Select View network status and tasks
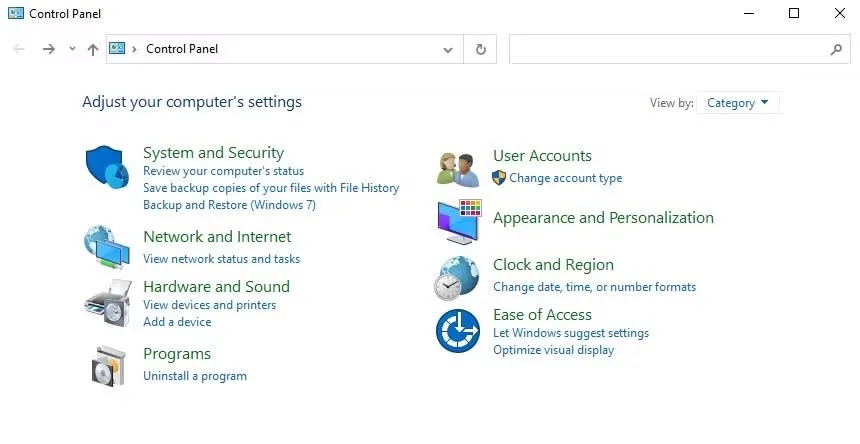860x444 pixels. [x=221, y=259]
